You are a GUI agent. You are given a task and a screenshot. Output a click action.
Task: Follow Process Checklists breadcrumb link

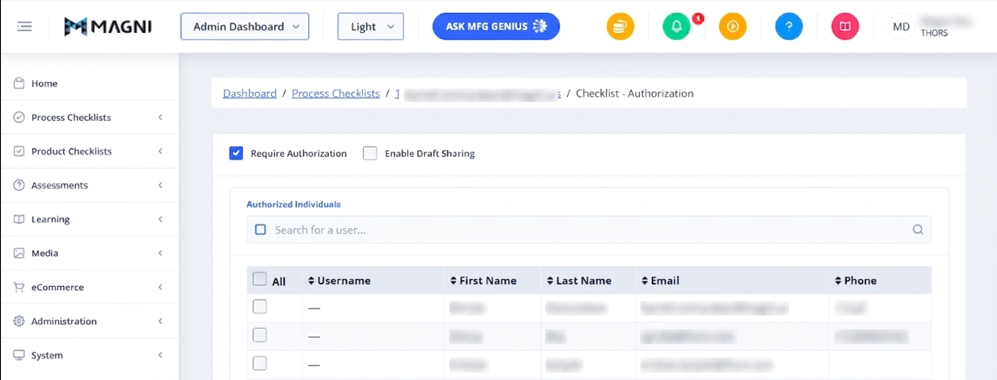(x=336, y=93)
